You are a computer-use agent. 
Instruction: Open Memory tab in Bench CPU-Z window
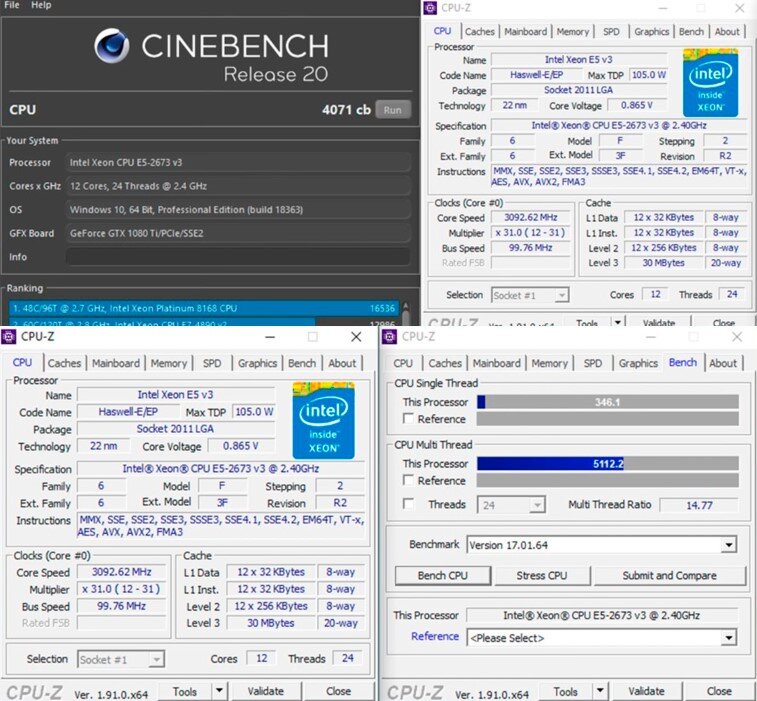pos(549,363)
